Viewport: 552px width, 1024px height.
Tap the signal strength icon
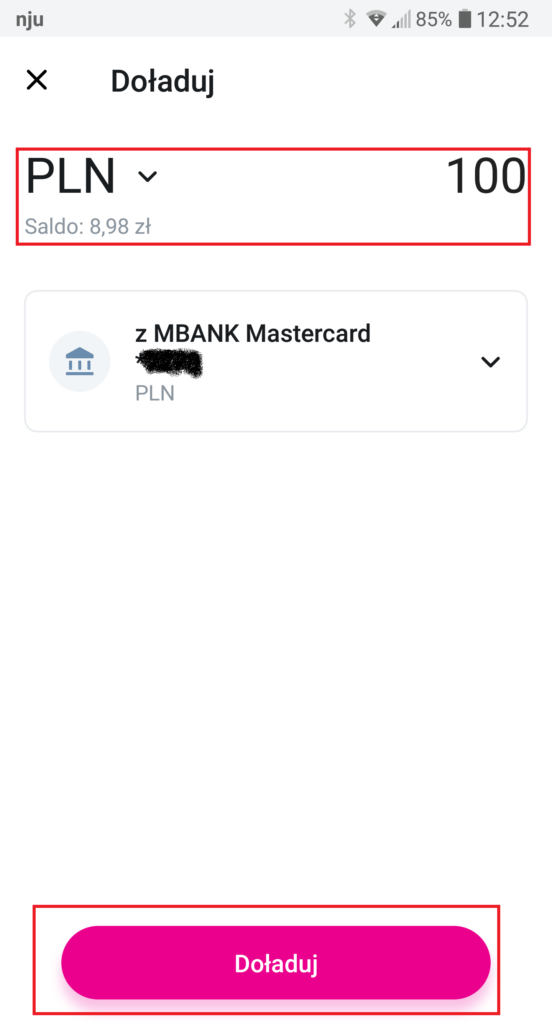point(401,20)
